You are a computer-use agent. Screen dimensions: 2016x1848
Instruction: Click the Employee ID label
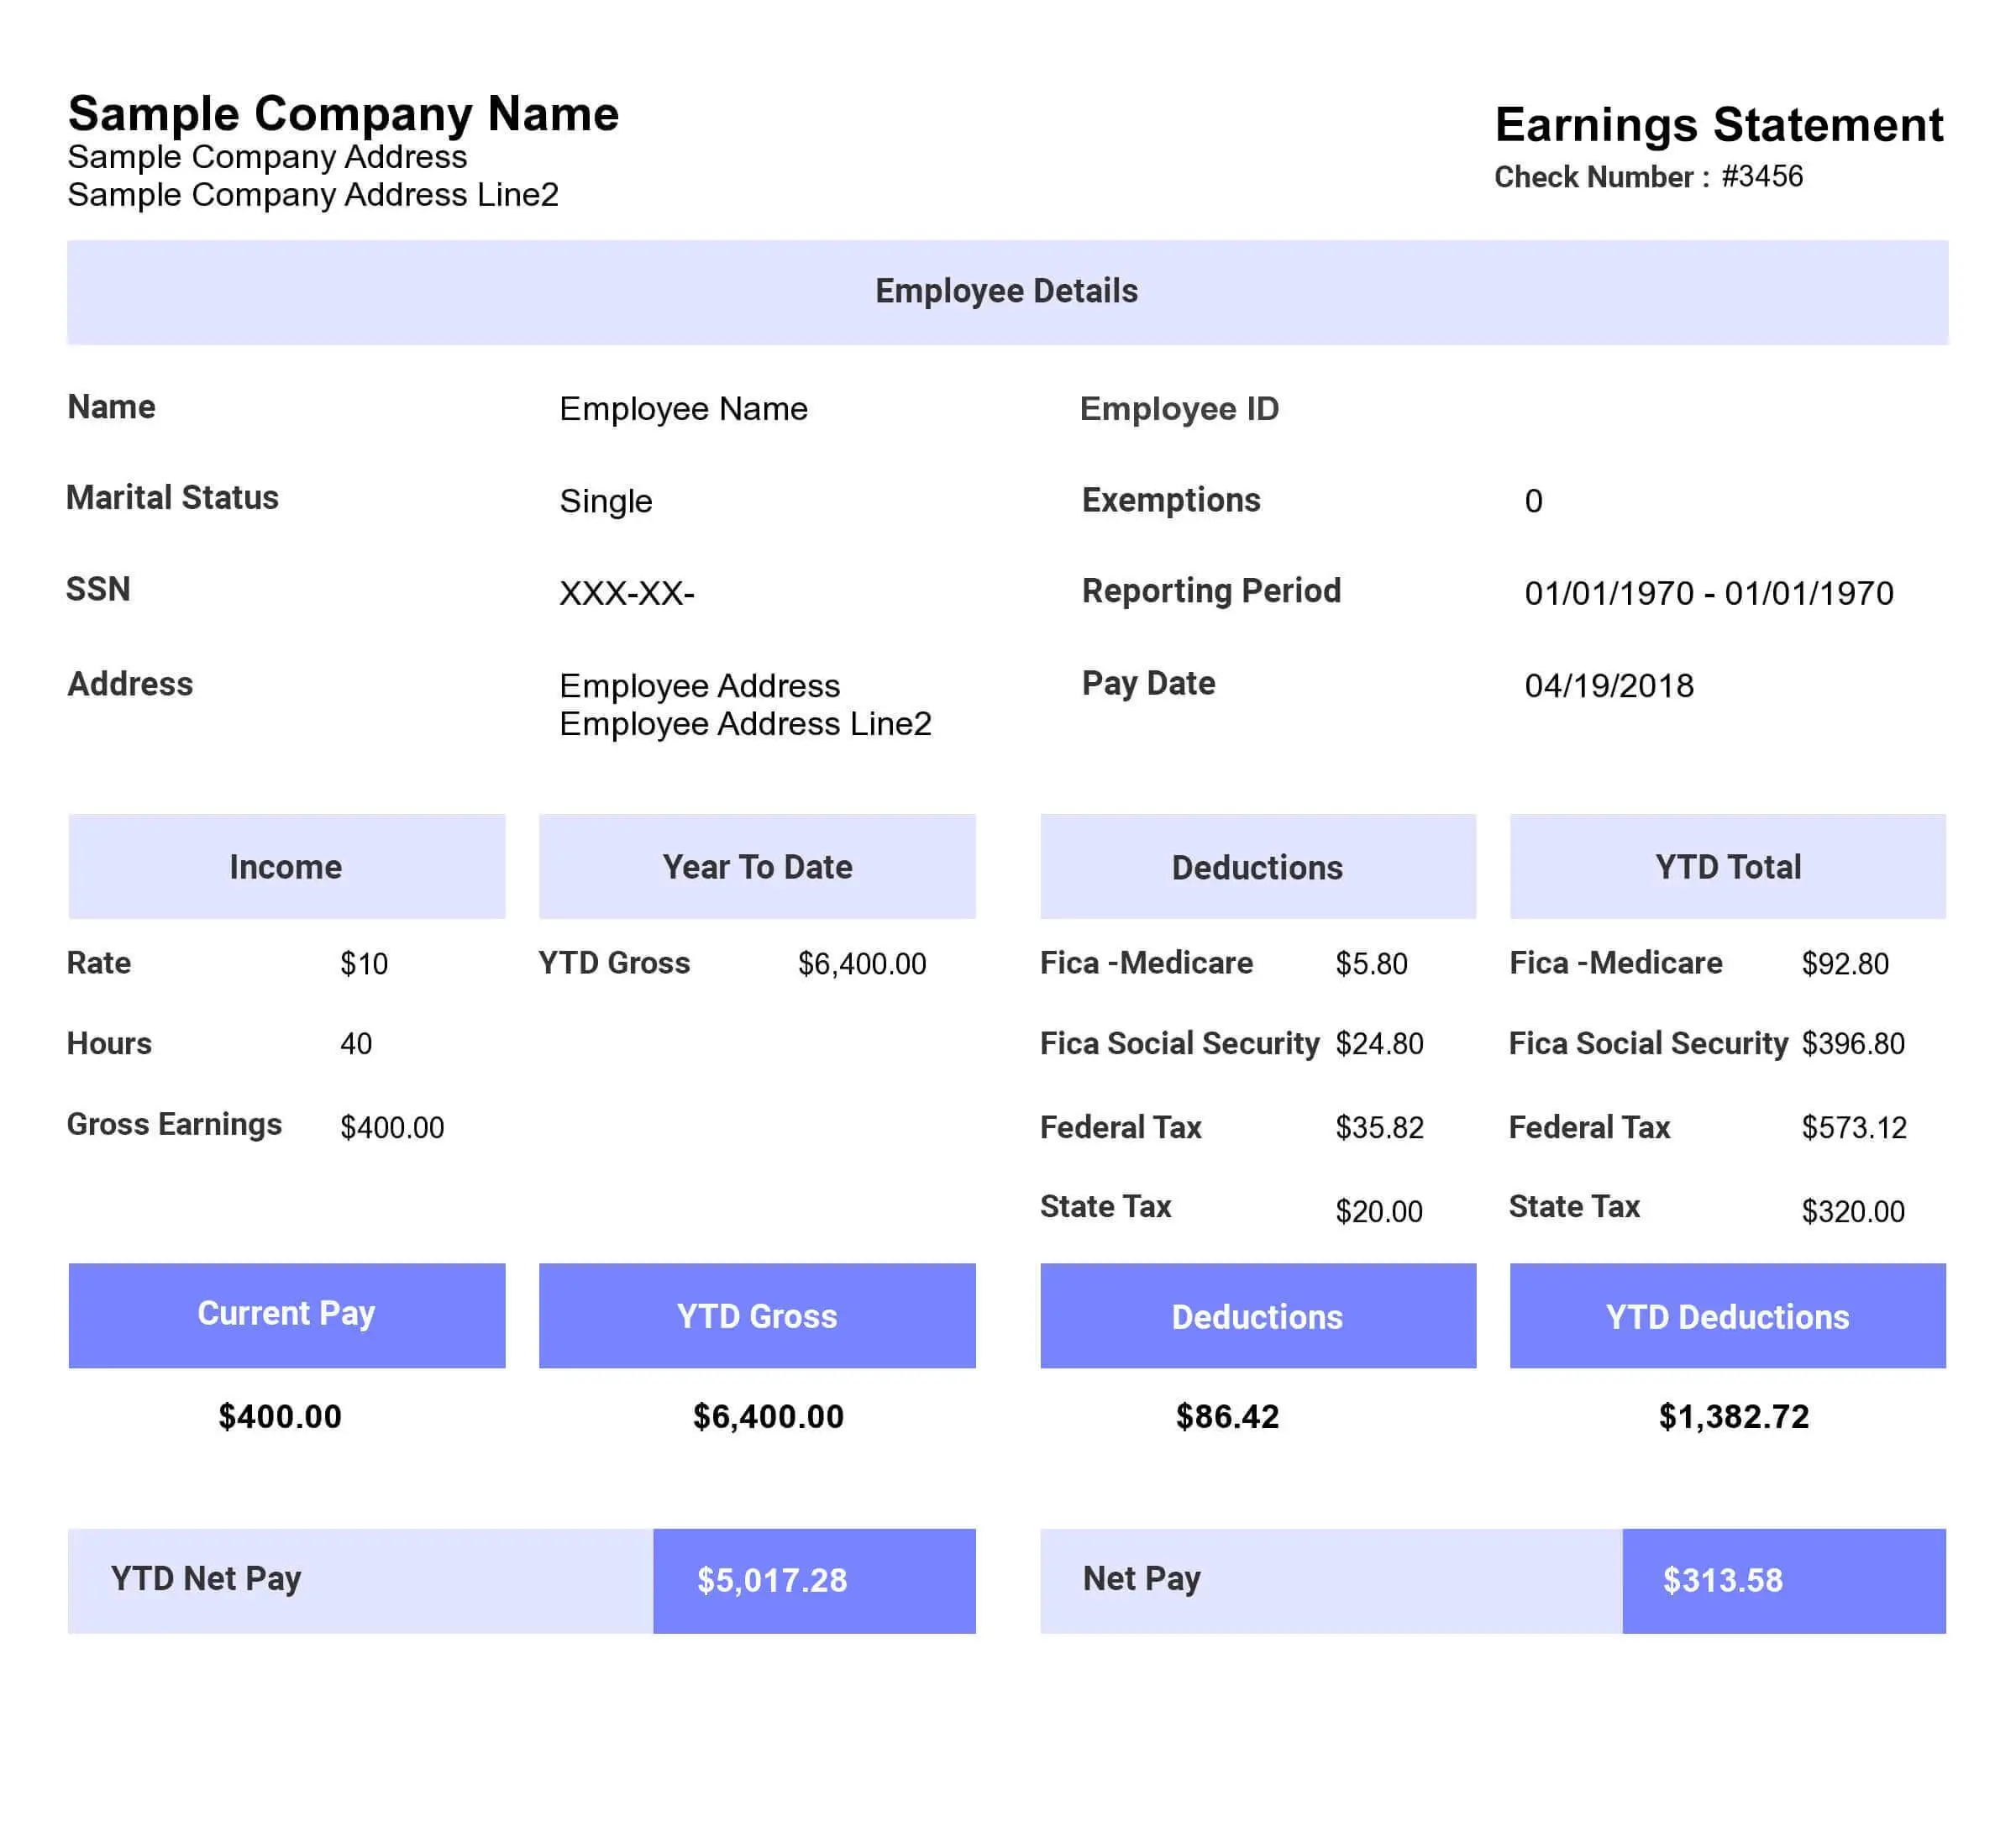(x=1179, y=409)
